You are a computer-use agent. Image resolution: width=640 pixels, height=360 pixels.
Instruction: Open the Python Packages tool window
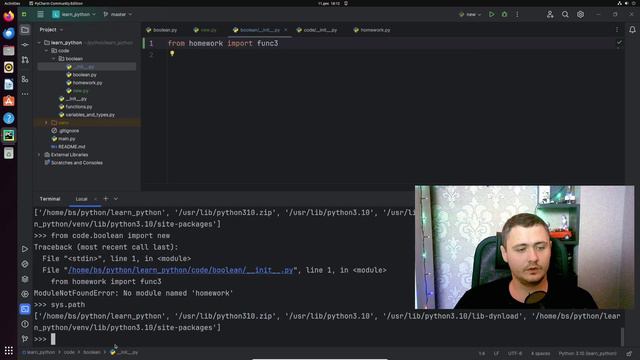click(25, 279)
